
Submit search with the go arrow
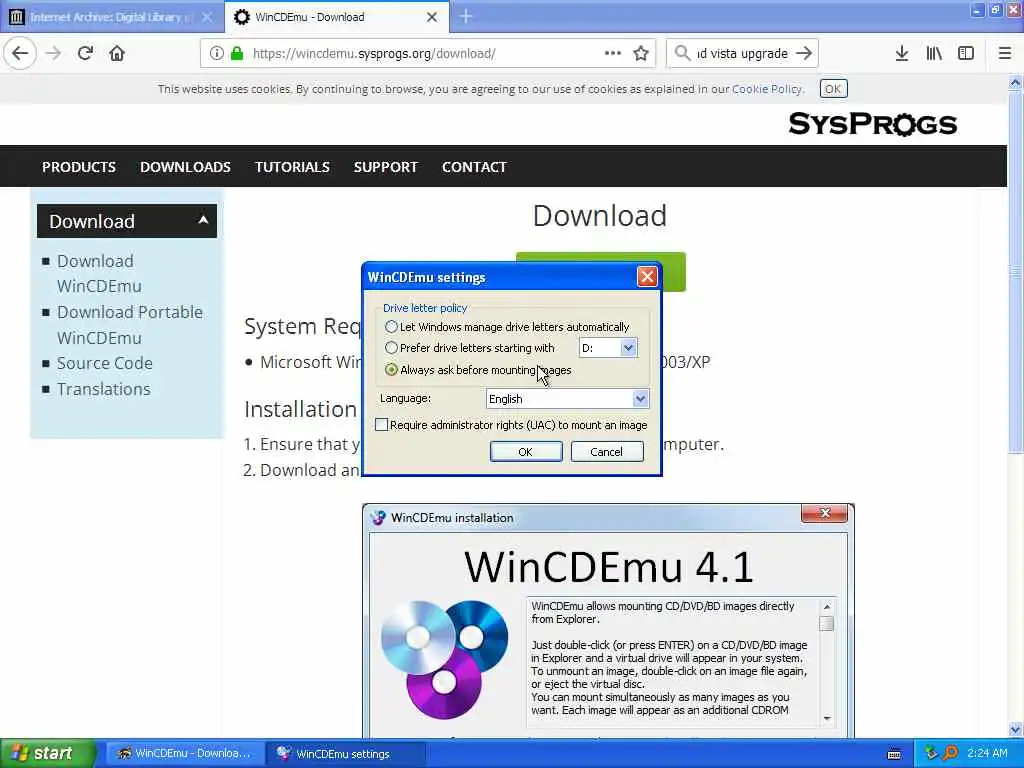[x=804, y=54]
